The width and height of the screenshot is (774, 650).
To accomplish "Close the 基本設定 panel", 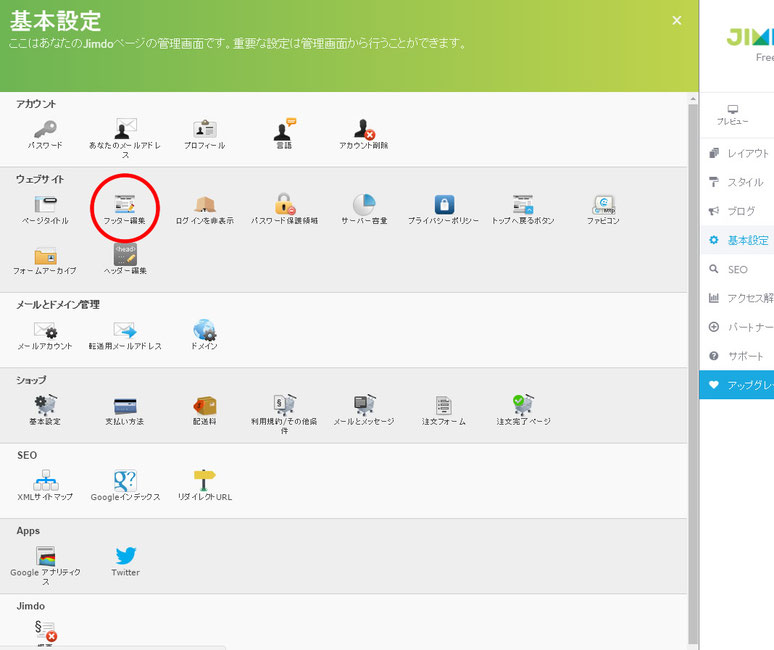I will tap(677, 20).
